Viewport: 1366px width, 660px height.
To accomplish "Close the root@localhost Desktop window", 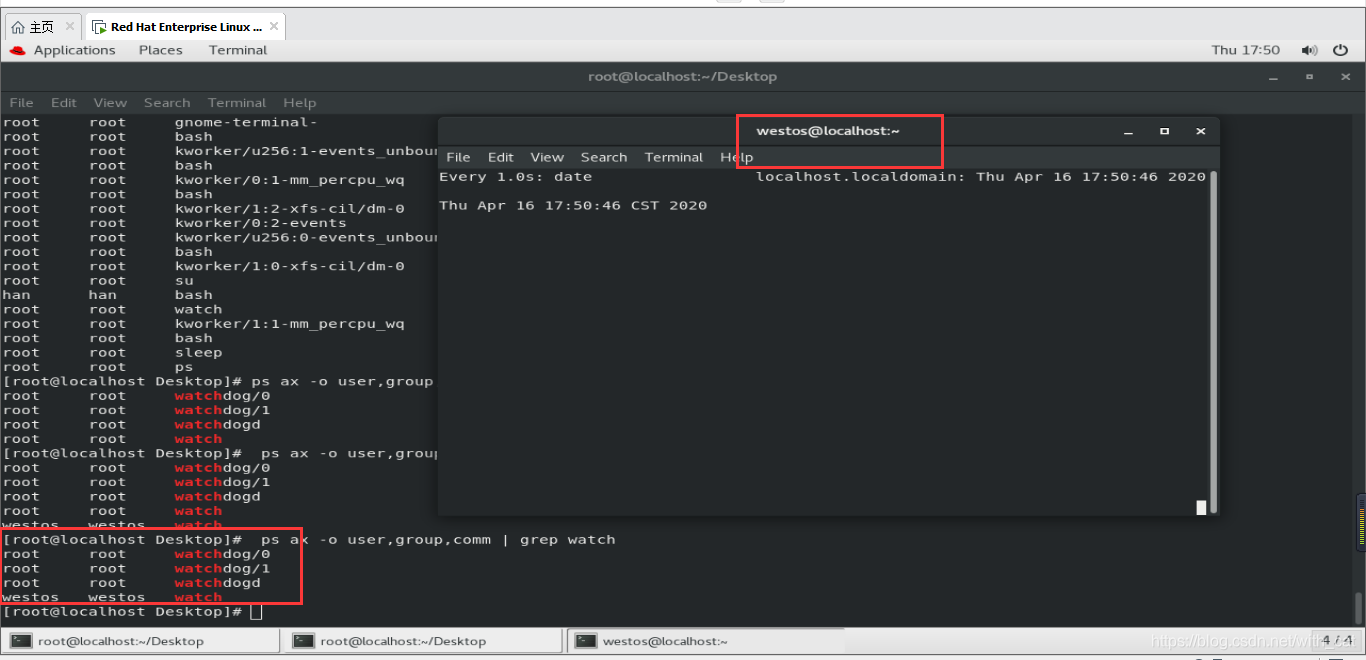I will pos(1344,76).
